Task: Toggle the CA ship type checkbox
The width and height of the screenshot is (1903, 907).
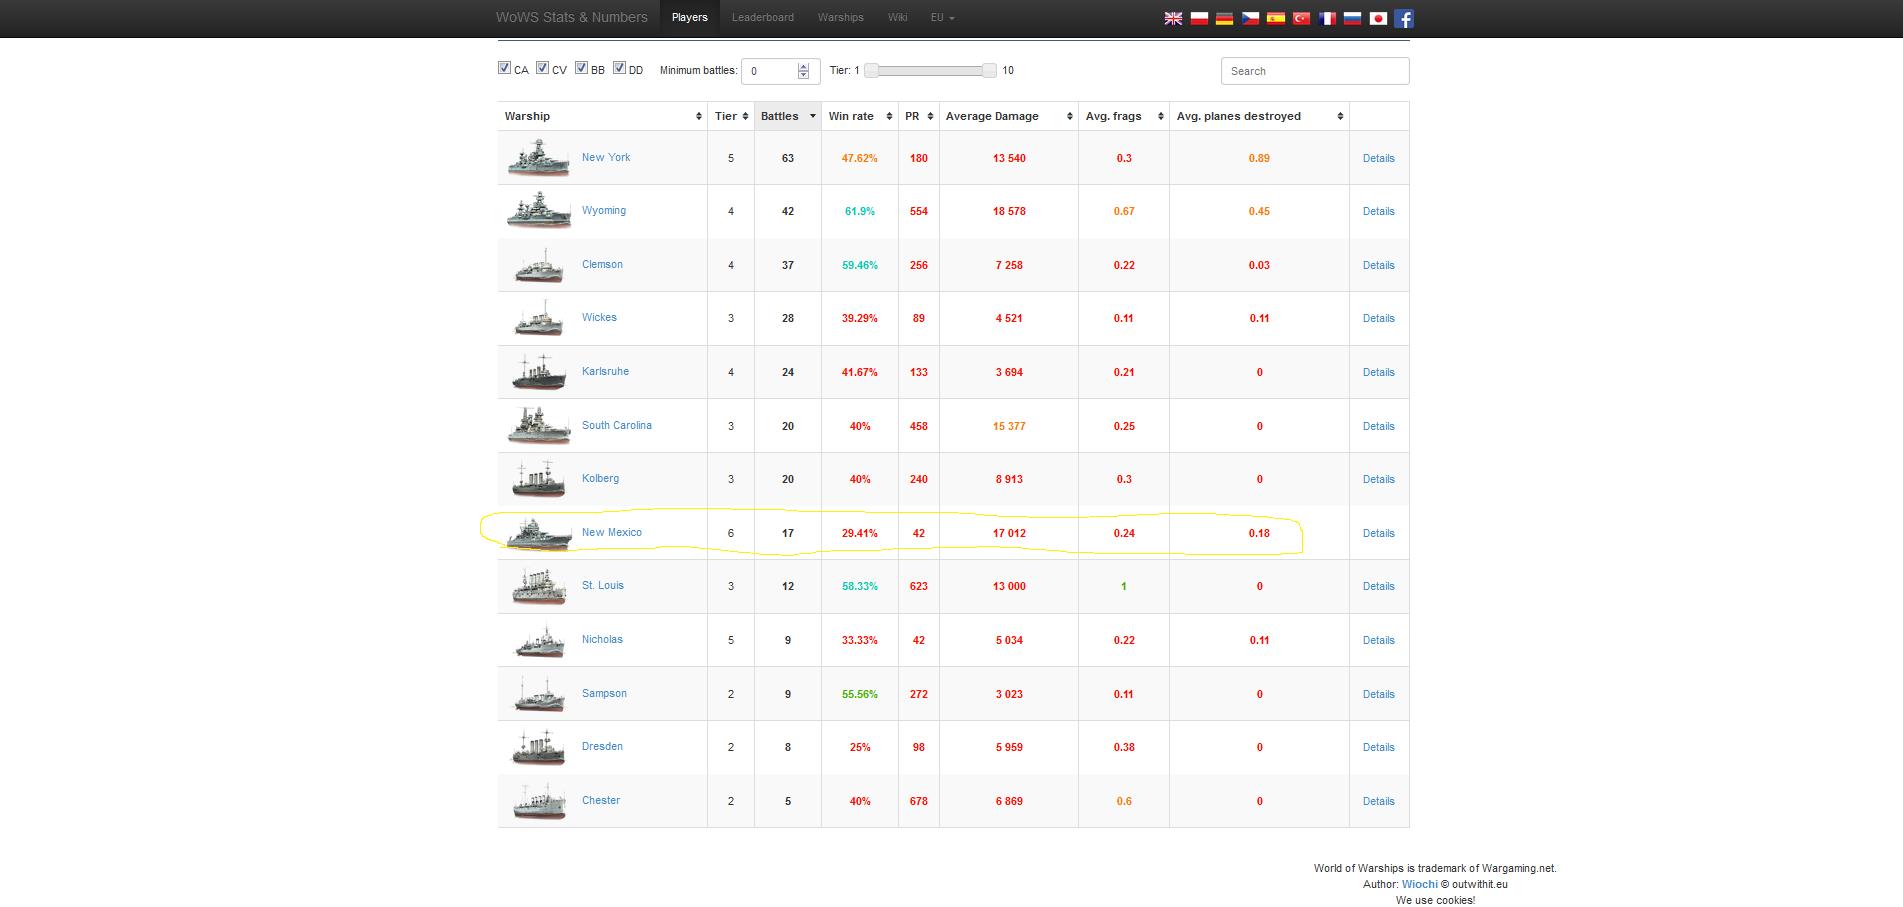Action: point(504,68)
